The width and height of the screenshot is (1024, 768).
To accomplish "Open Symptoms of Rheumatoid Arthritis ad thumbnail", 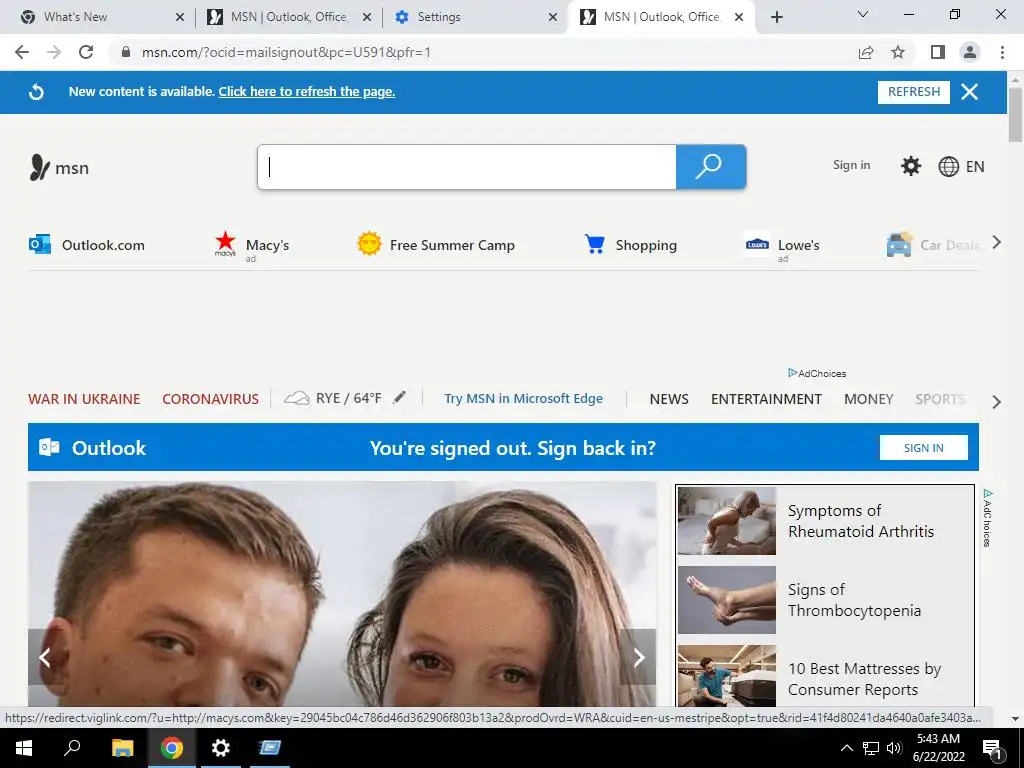I will click(727, 520).
